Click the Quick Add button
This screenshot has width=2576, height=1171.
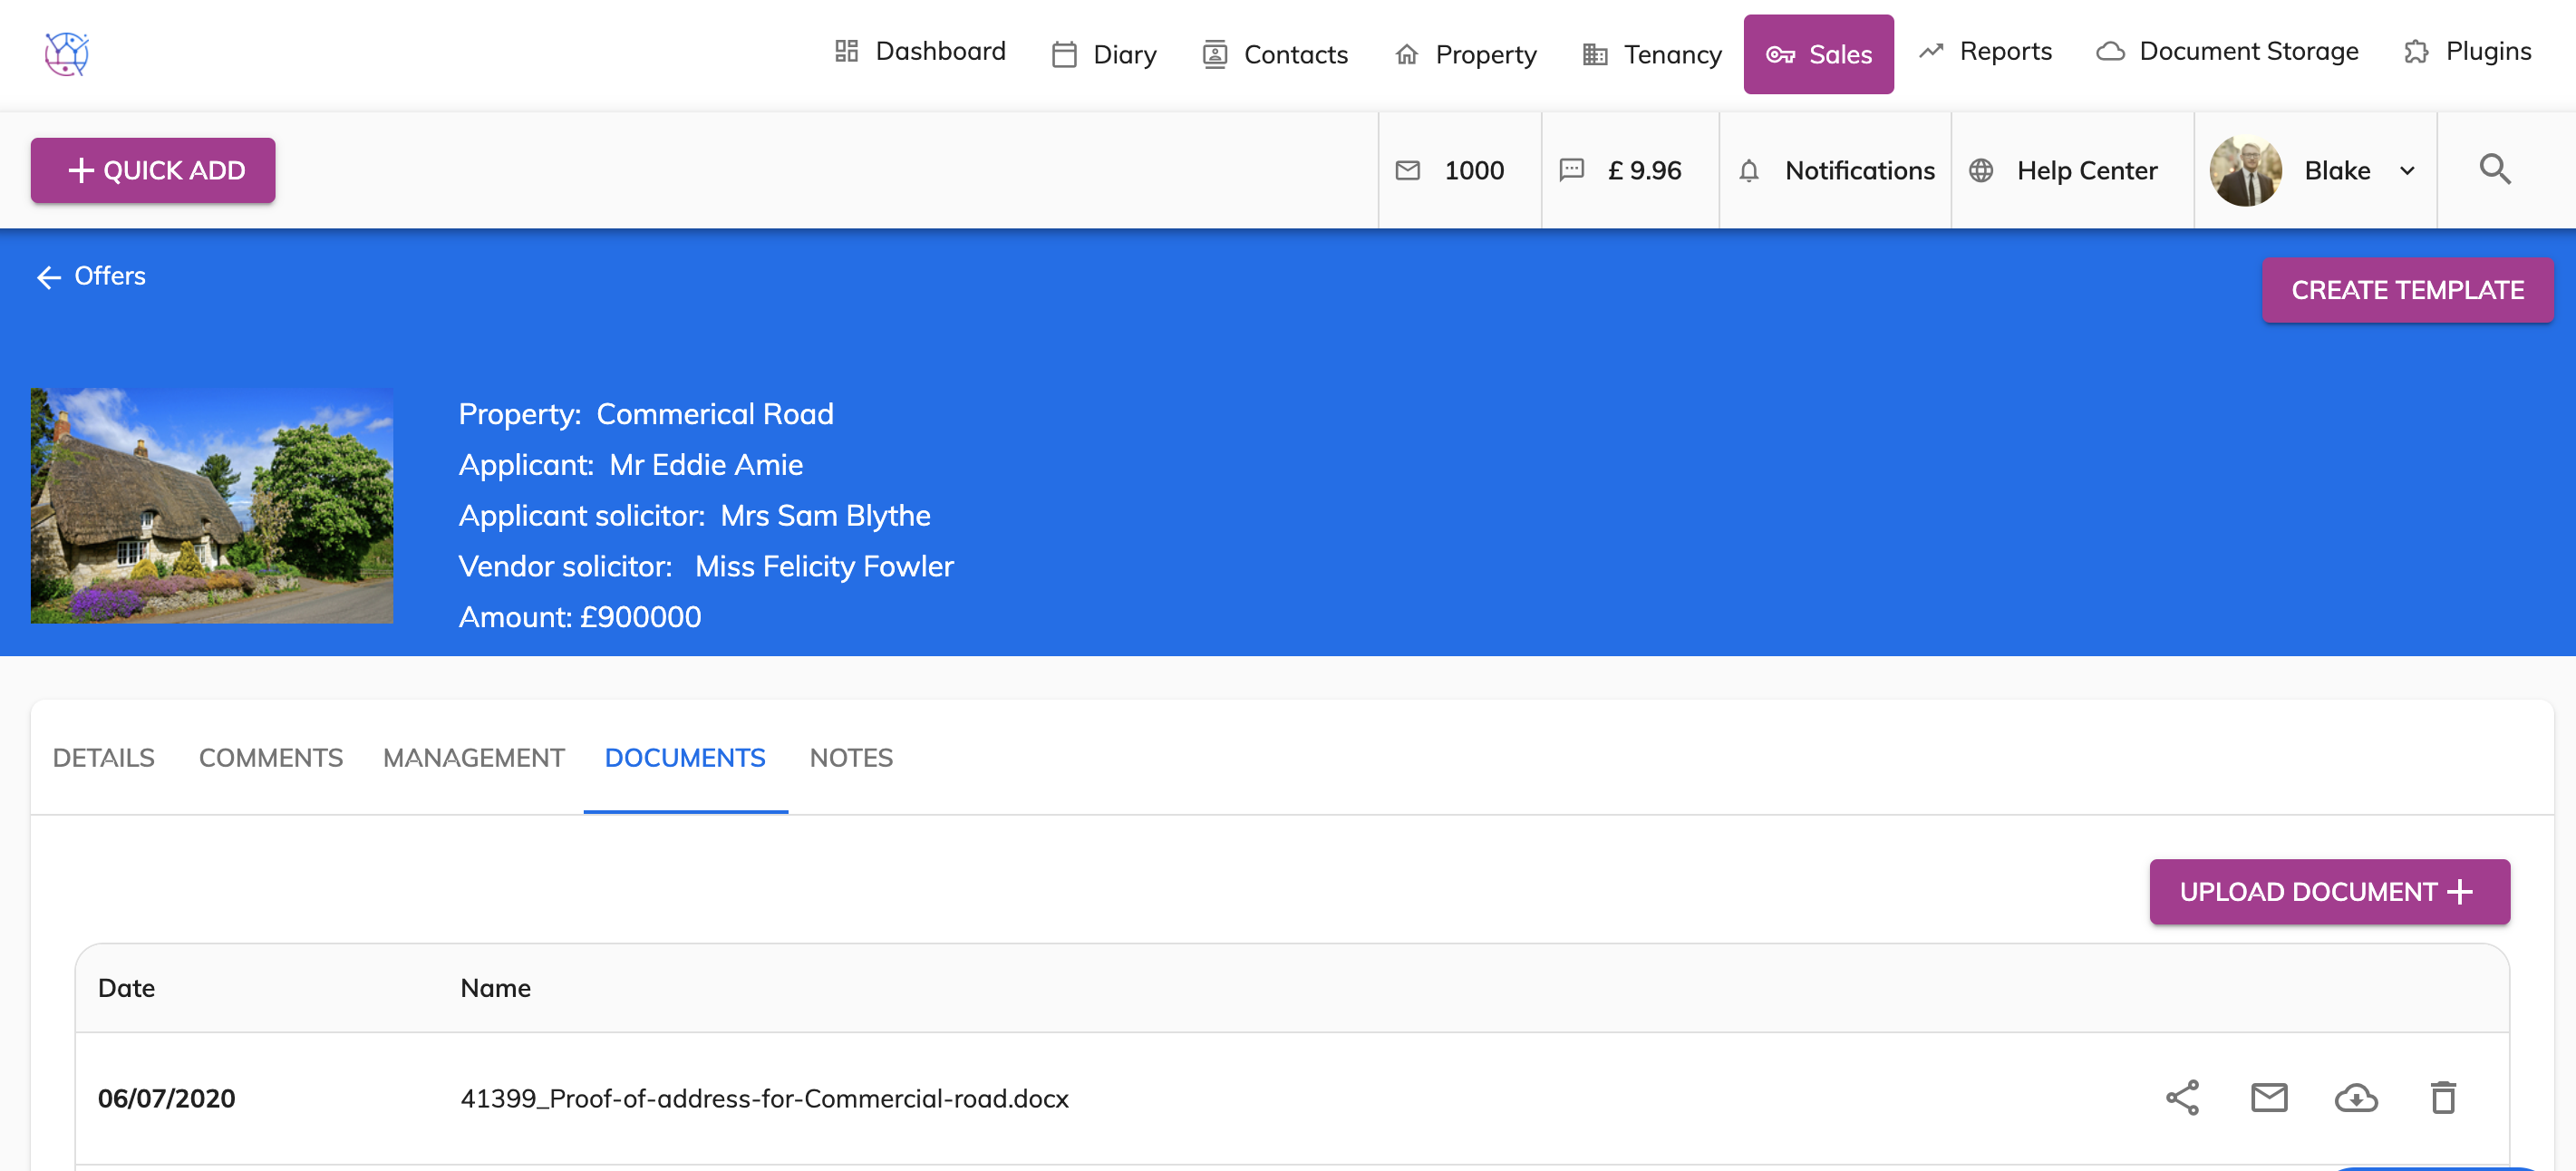point(153,170)
